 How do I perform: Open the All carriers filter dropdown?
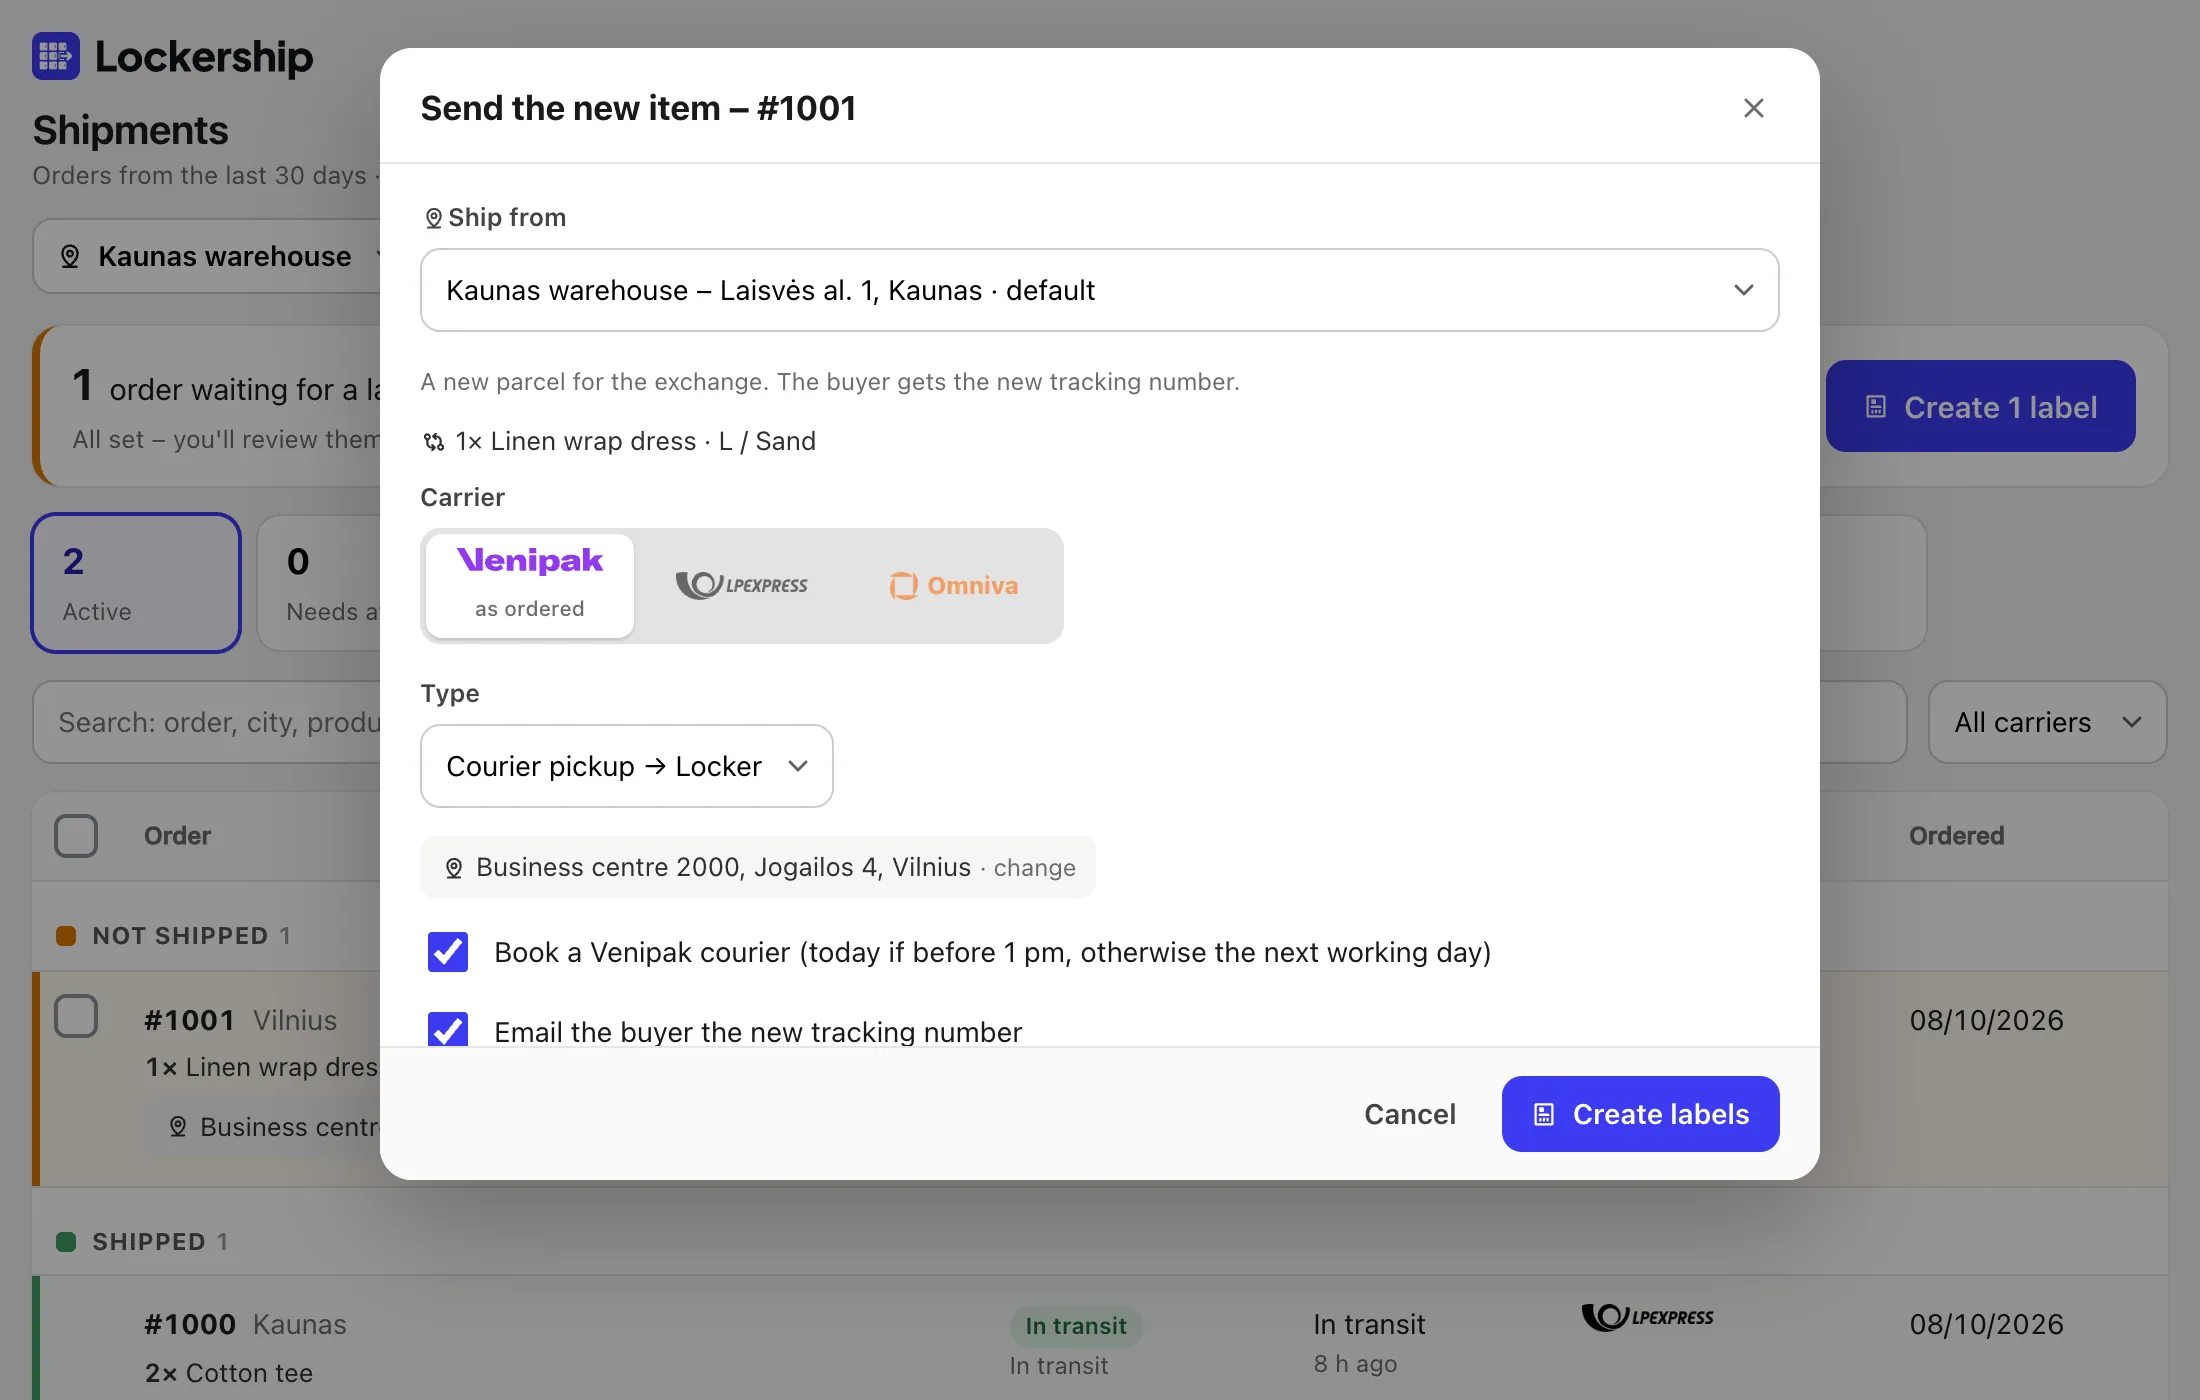pyautogui.click(x=2047, y=722)
